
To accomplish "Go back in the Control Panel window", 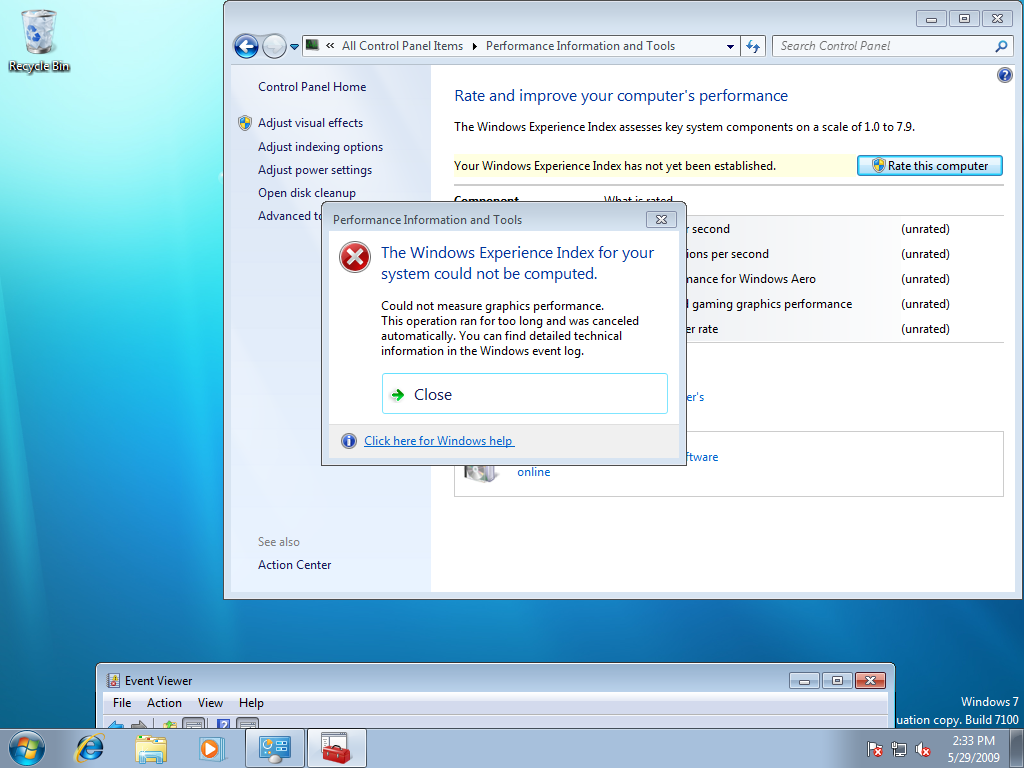I will tap(246, 46).
